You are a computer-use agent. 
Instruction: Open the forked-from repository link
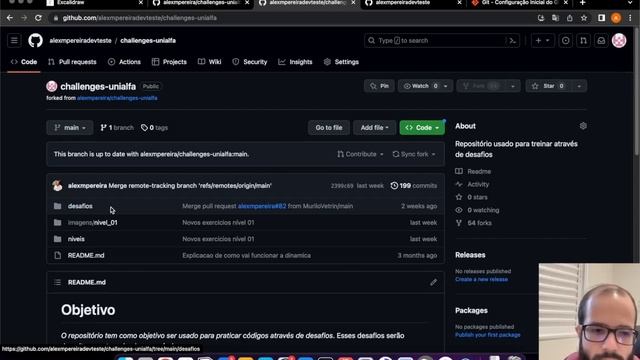pos(117,98)
